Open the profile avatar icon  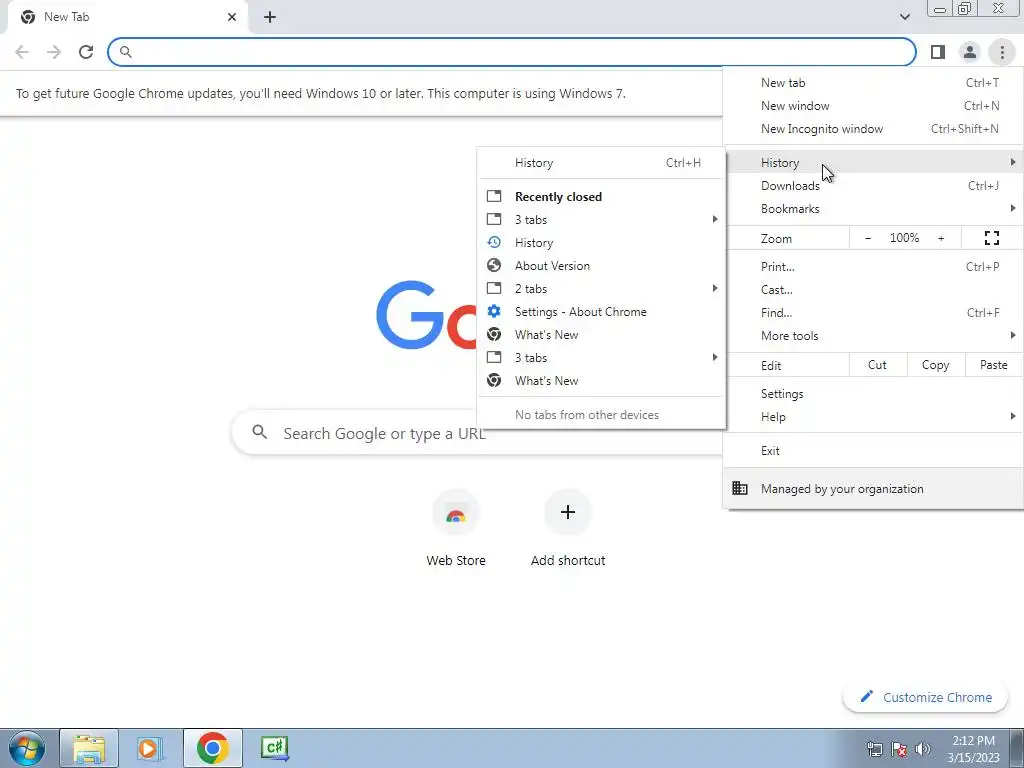click(970, 52)
